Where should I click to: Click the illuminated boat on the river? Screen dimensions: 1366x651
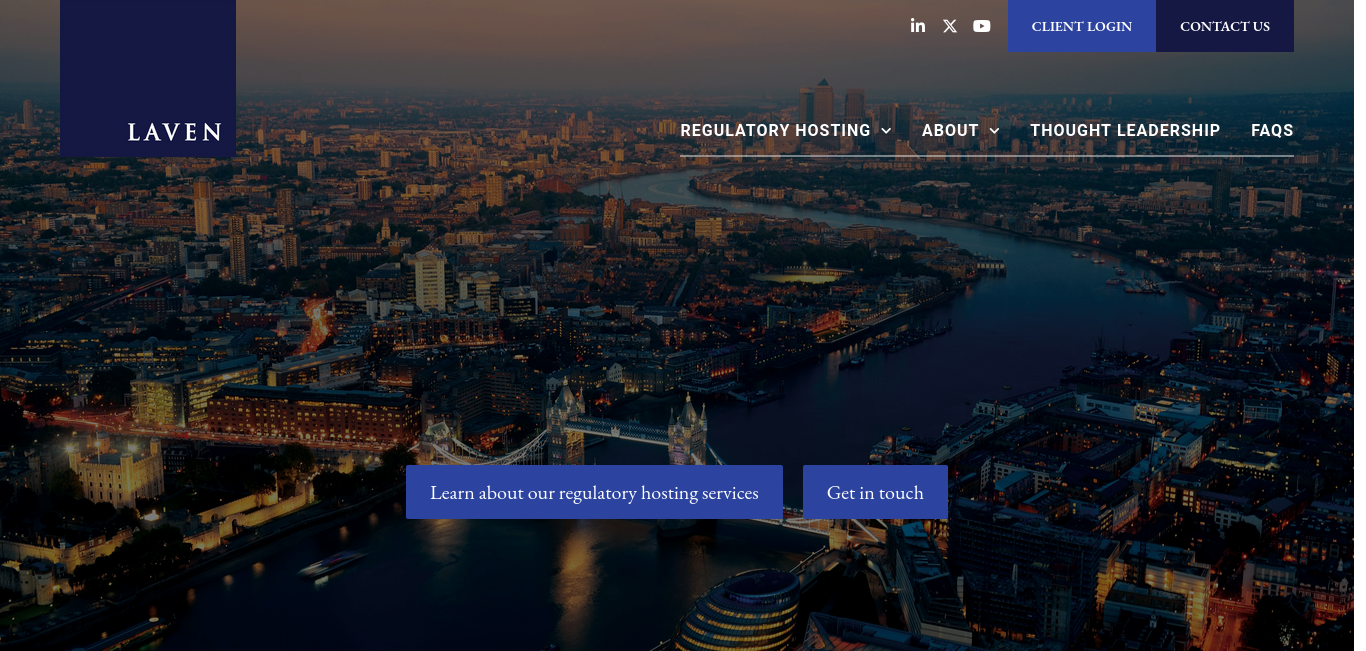[x=332, y=565]
